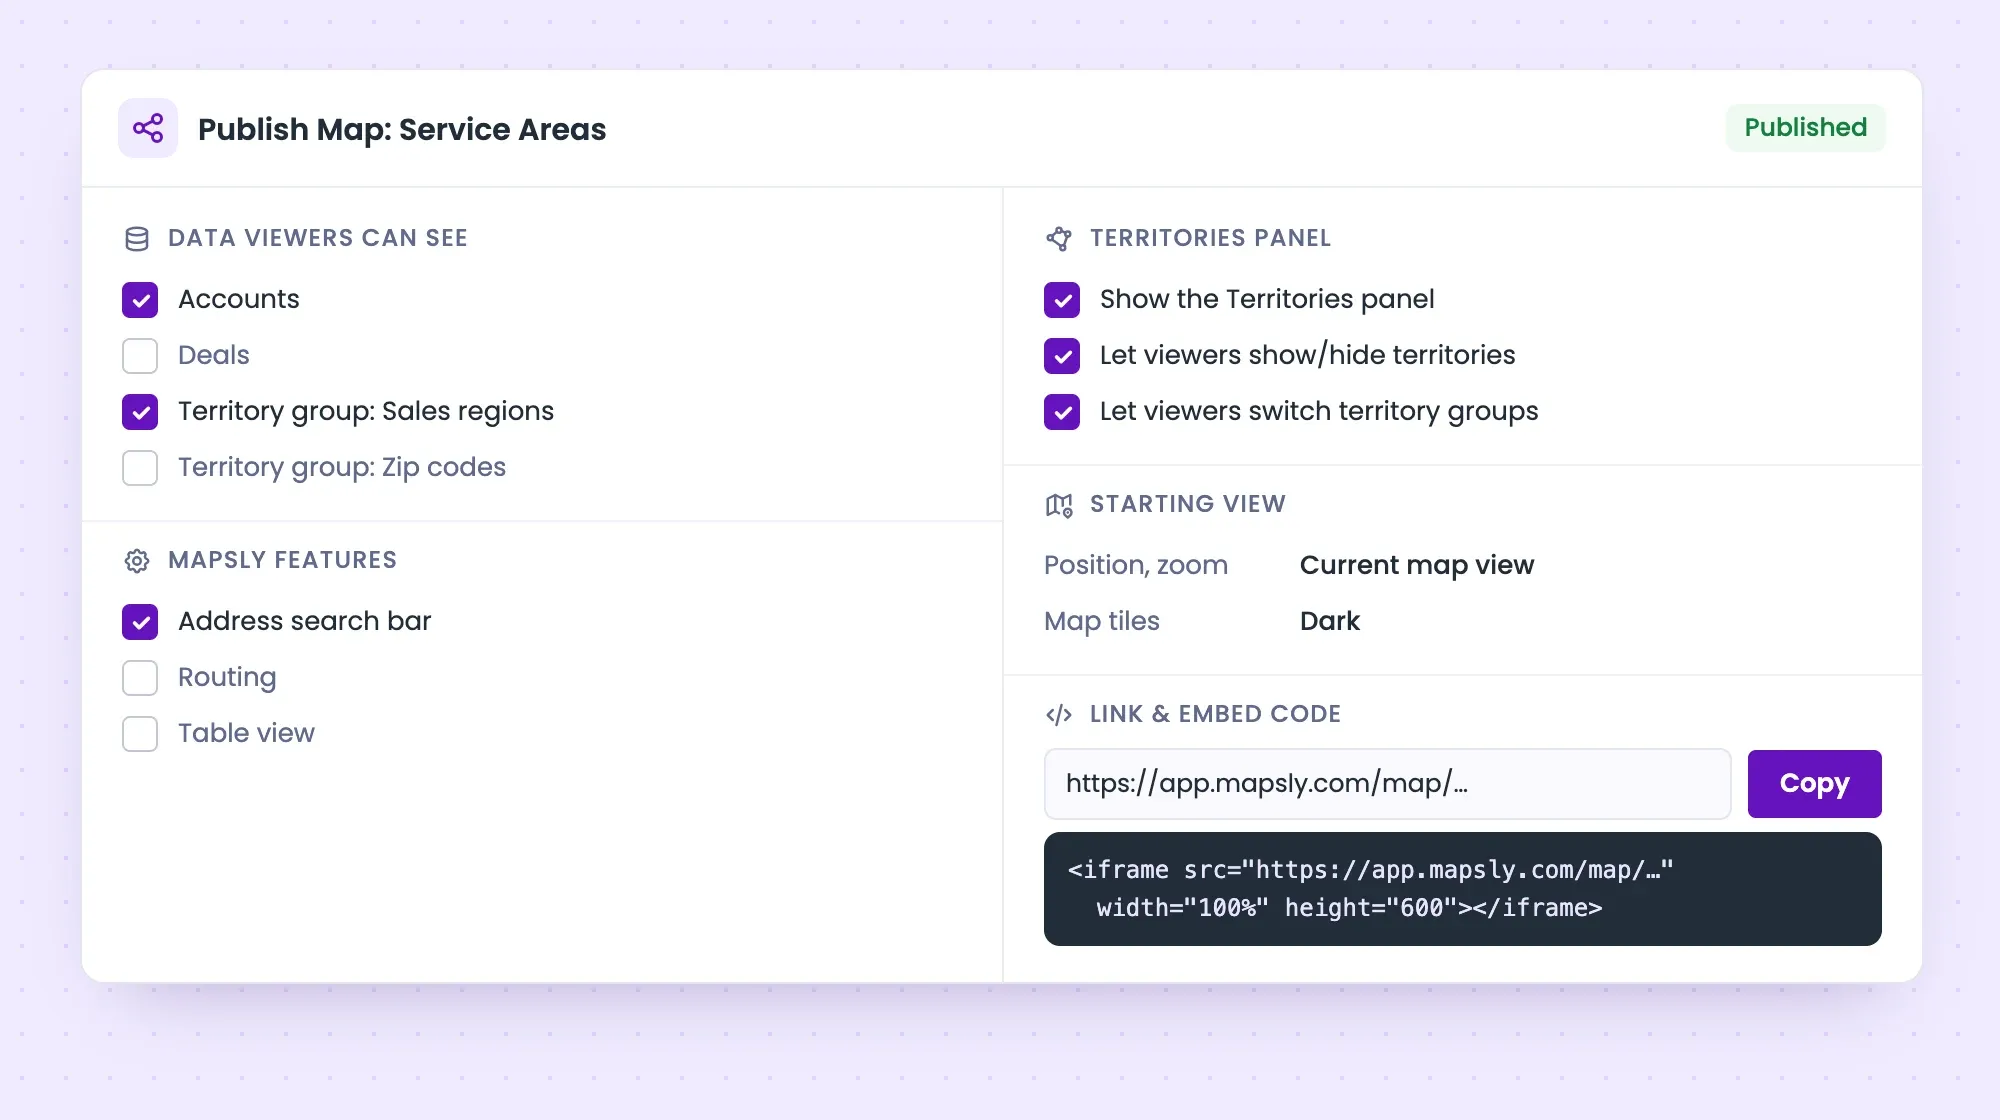Disable the Address search bar option
2000x1120 pixels.
point(140,622)
